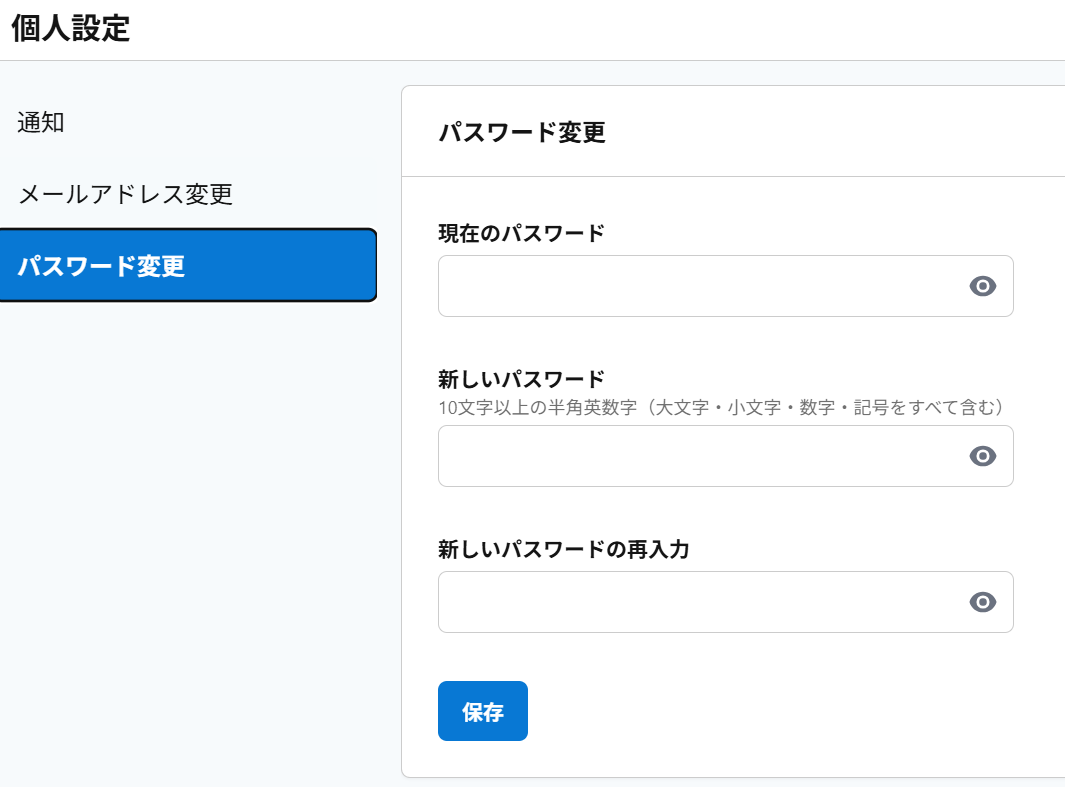The image size is (1065, 787).
Task: Click the 新しいパスワード field label
Action: point(521,379)
